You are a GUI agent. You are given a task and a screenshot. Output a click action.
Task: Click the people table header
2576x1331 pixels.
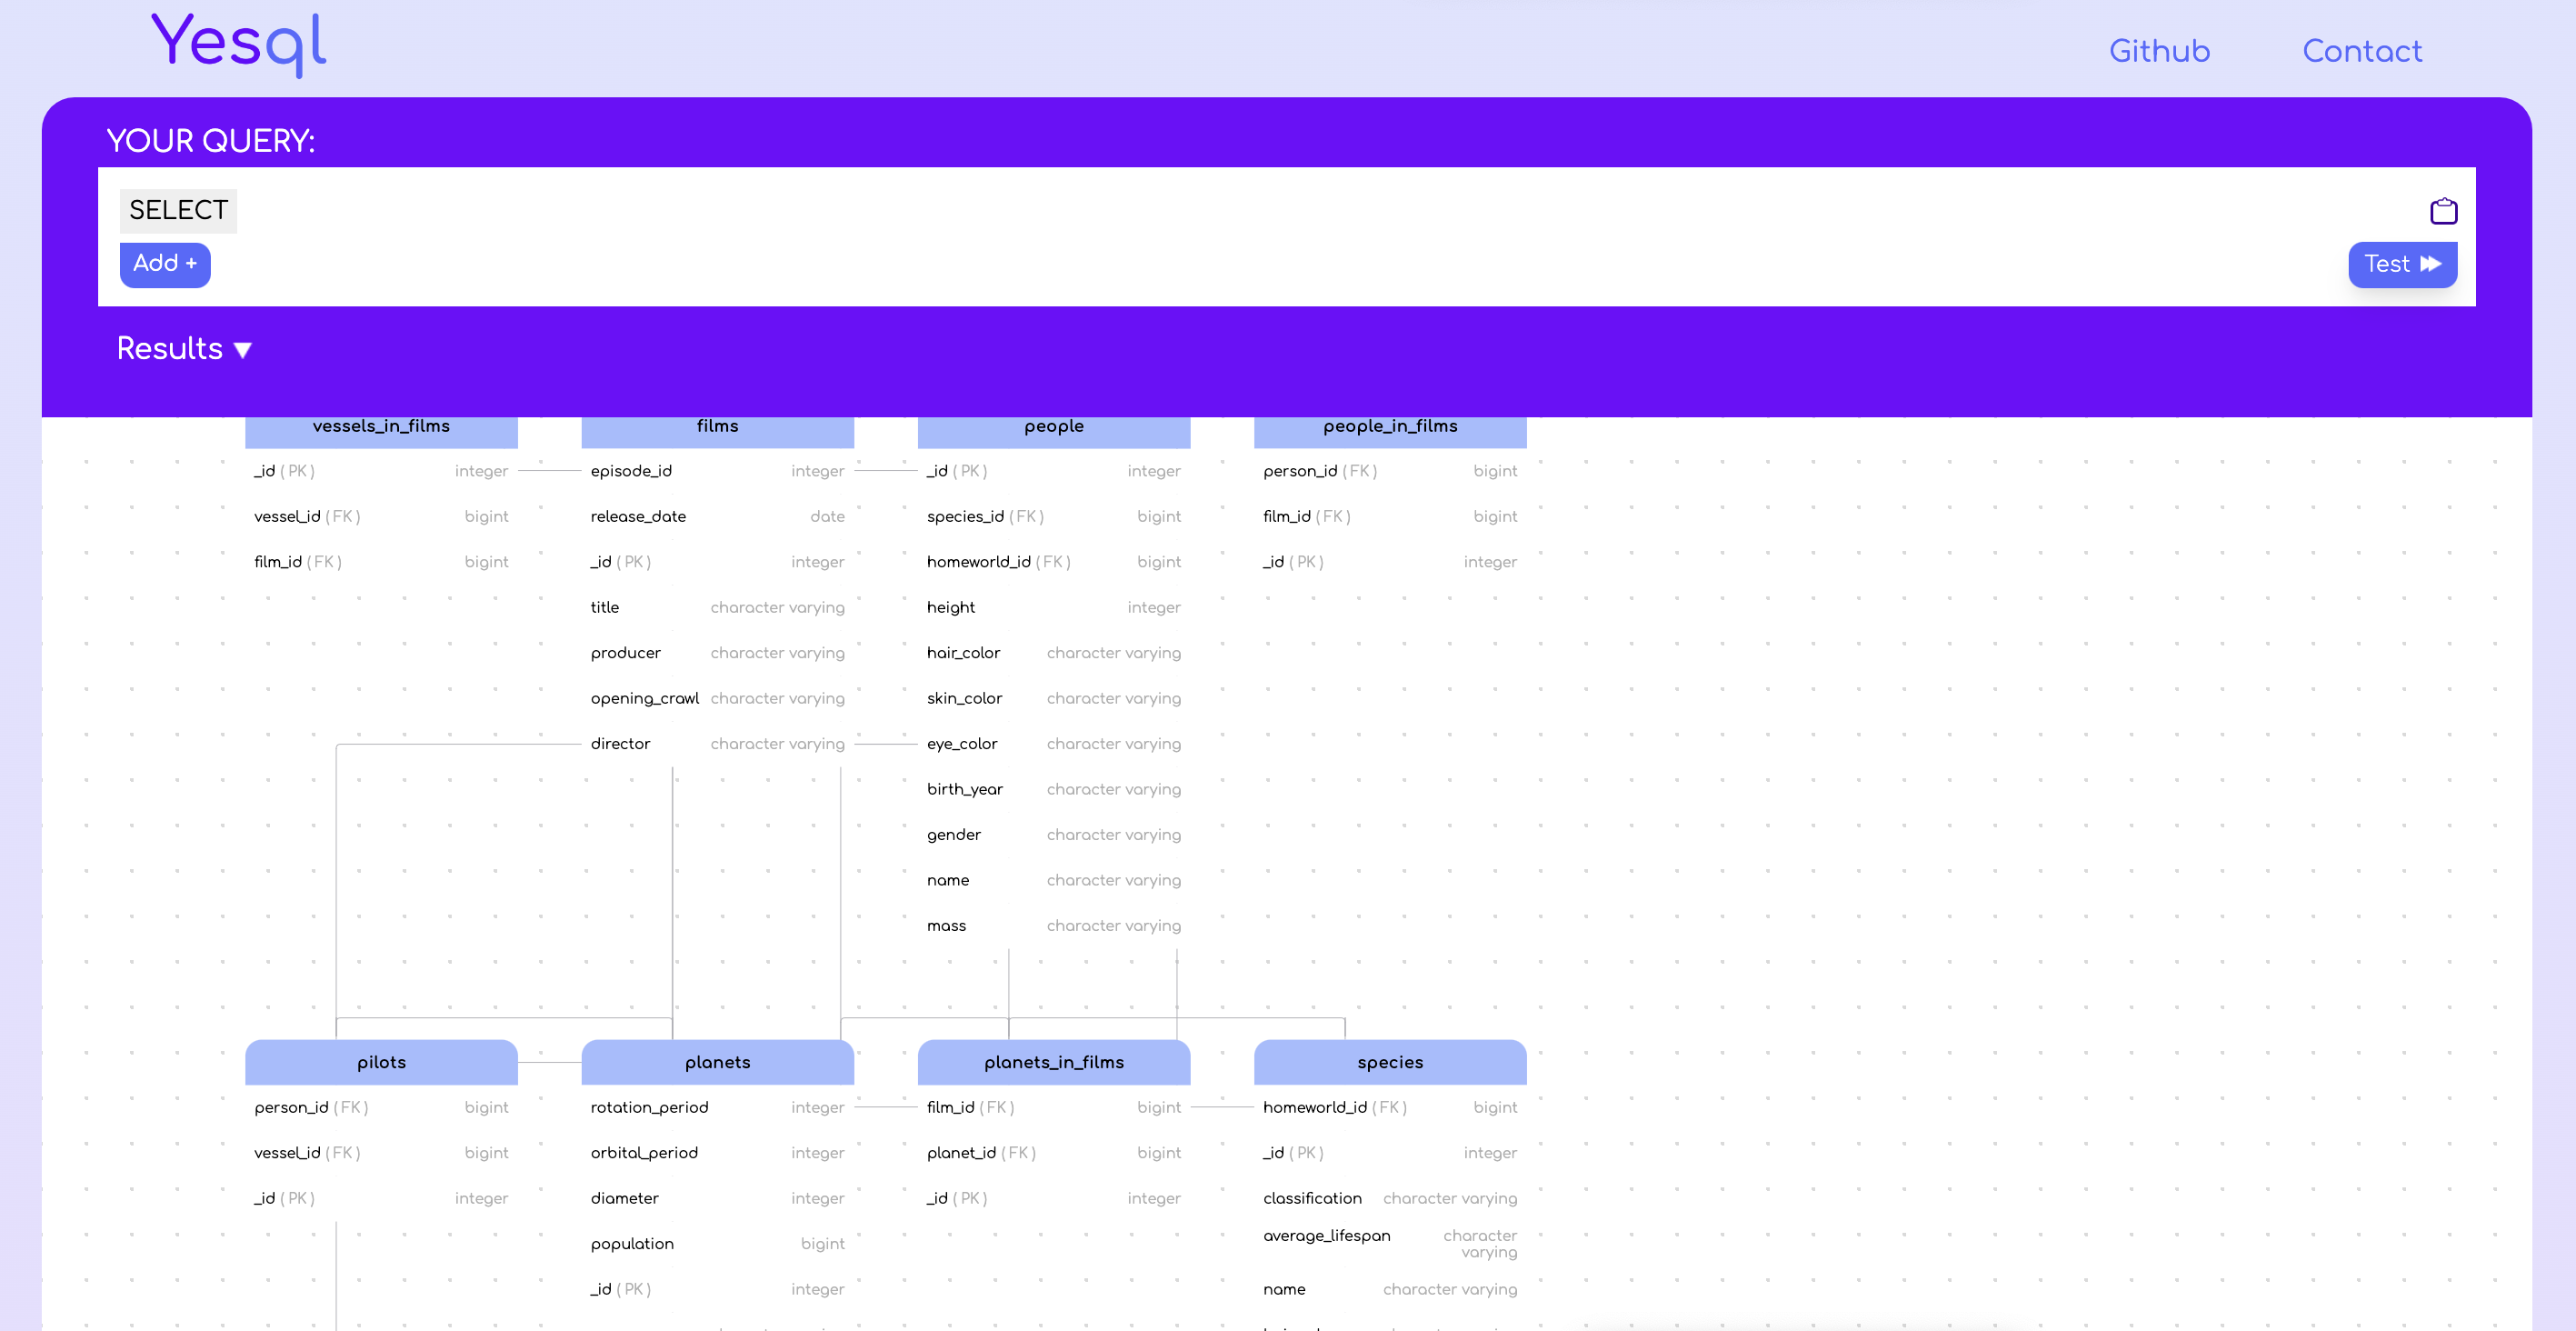click(1053, 426)
